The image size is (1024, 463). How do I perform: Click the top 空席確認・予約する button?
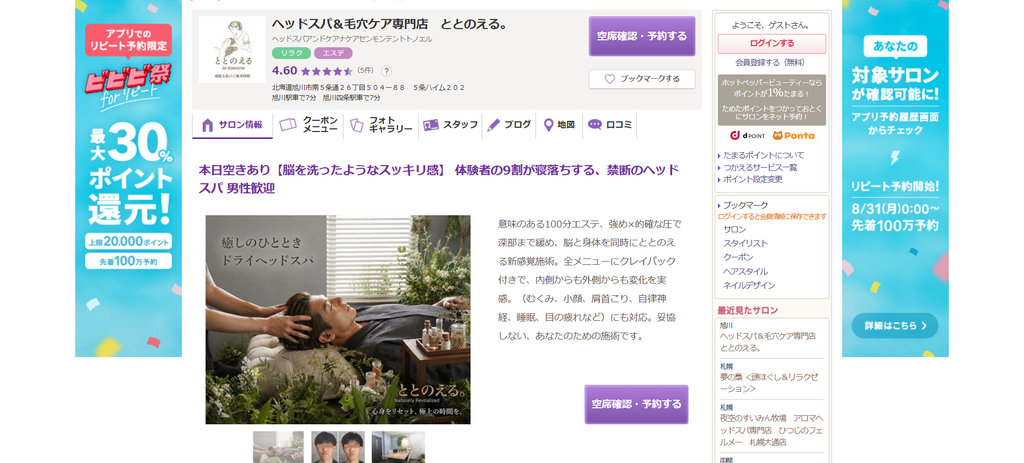point(641,37)
